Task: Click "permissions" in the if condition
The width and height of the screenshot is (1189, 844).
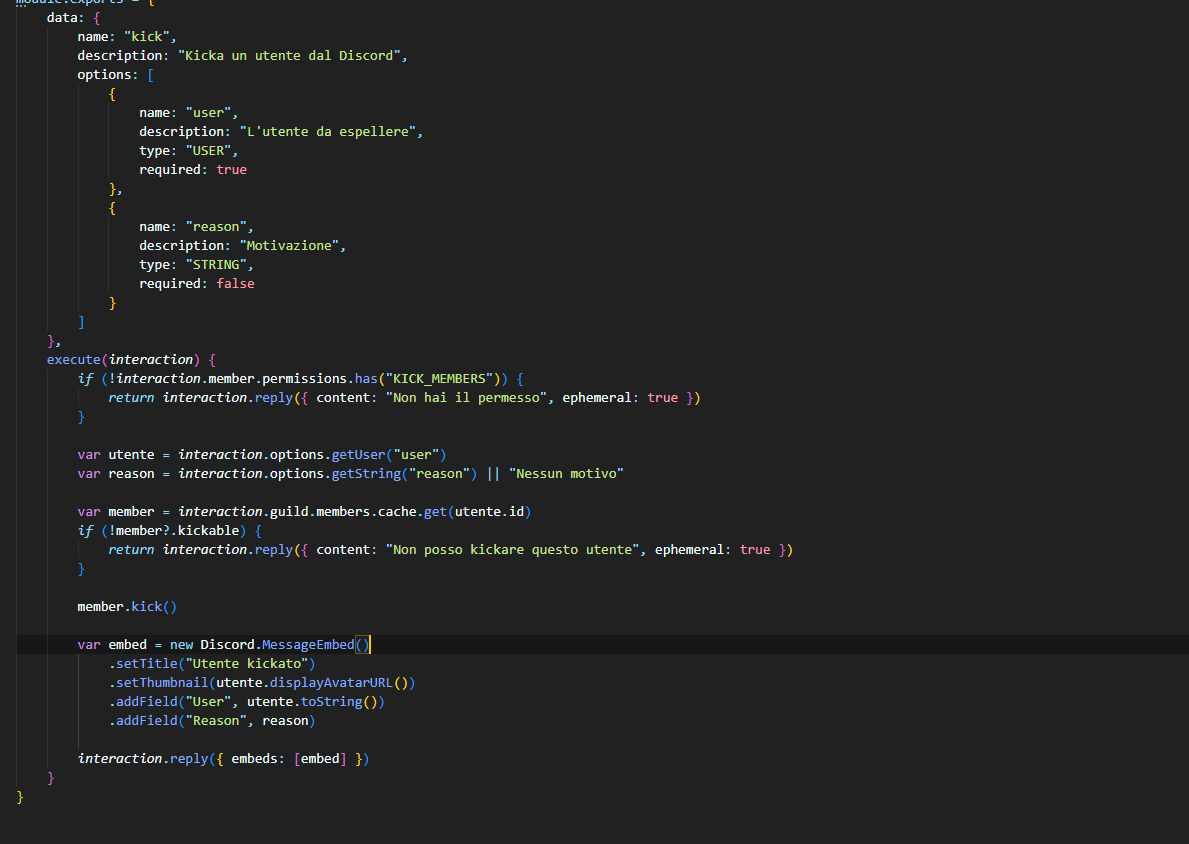Action: coord(304,378)
